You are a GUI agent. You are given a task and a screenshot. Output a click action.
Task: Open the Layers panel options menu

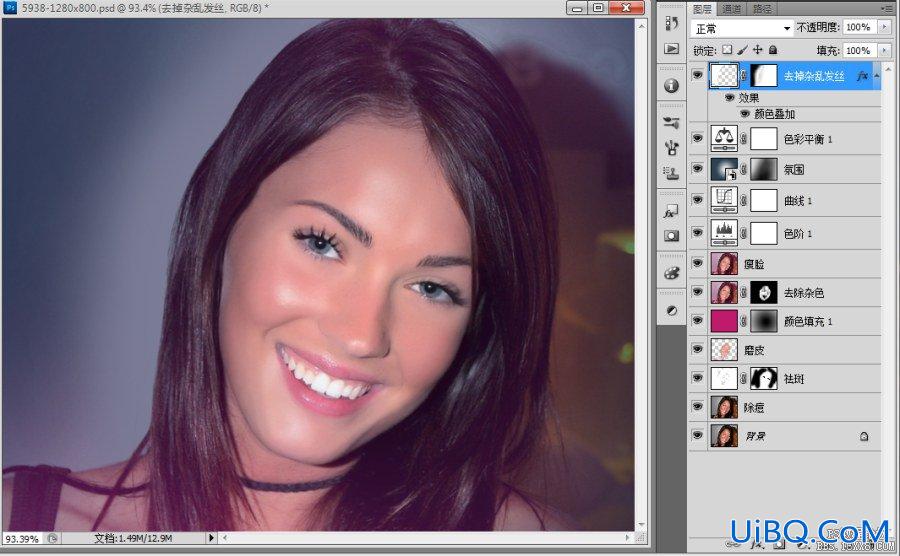tap(886, 9)
